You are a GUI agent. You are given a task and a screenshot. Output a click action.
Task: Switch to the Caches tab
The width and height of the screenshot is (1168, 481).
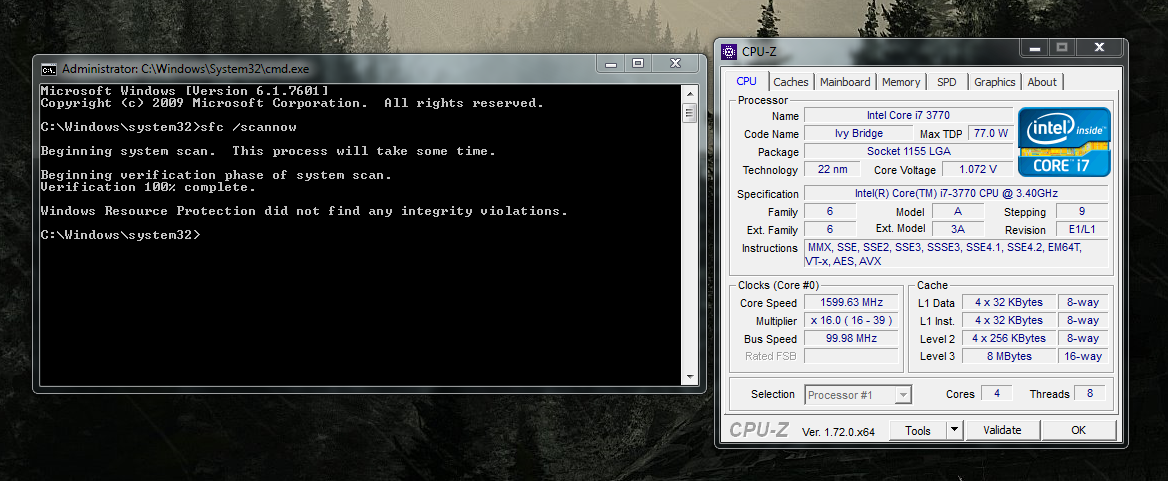click(790, 82)
